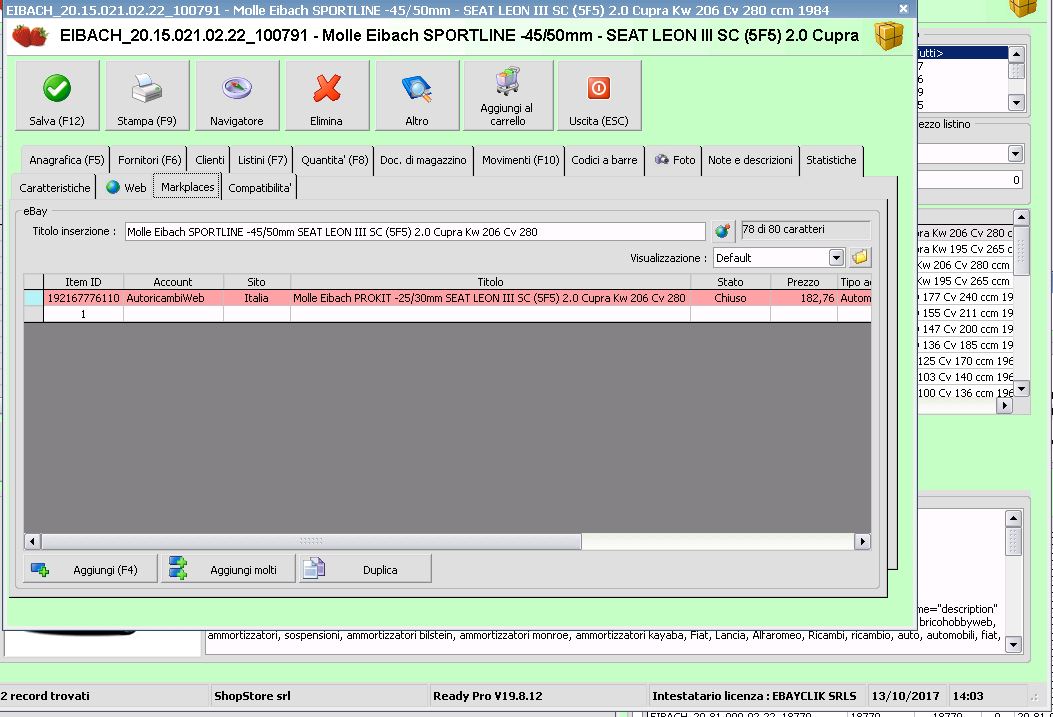The image size is (1053, 717).
Task: Open the Caratteristiche sub-tab
Action: point(54,188)
